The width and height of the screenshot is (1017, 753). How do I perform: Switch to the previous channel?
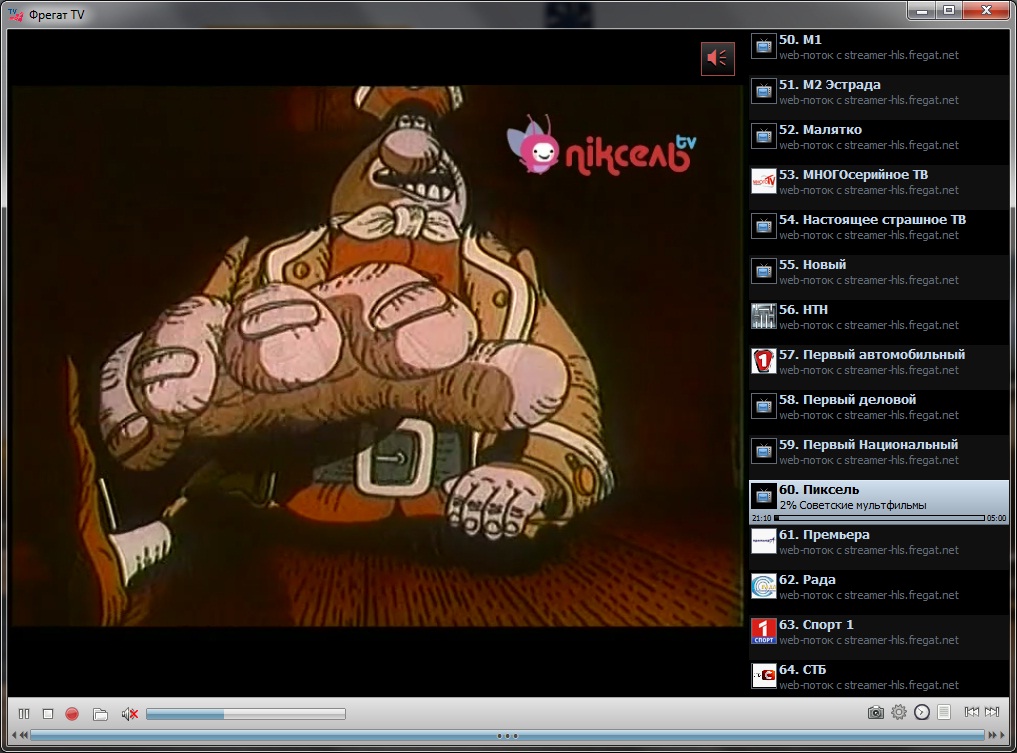(972, 712)
